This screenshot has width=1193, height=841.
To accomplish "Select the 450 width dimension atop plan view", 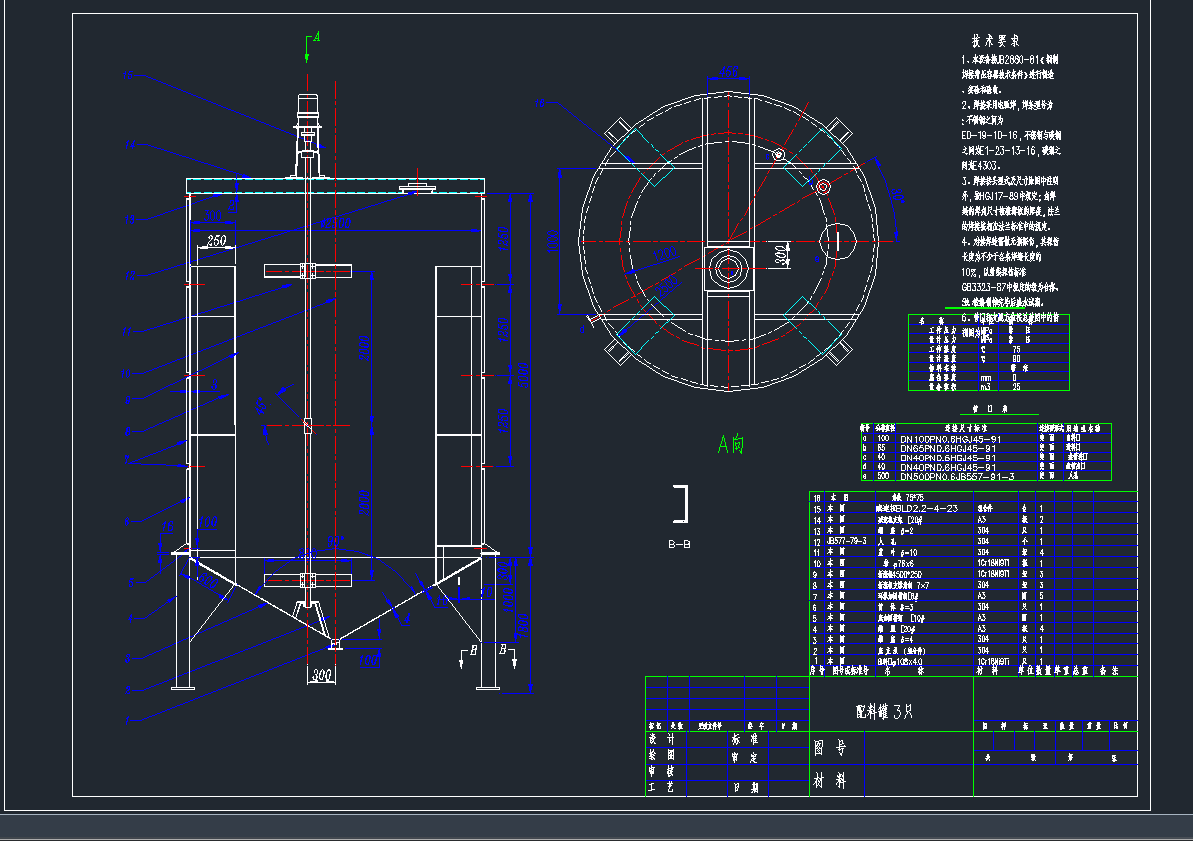I will (x=729, y=72).
